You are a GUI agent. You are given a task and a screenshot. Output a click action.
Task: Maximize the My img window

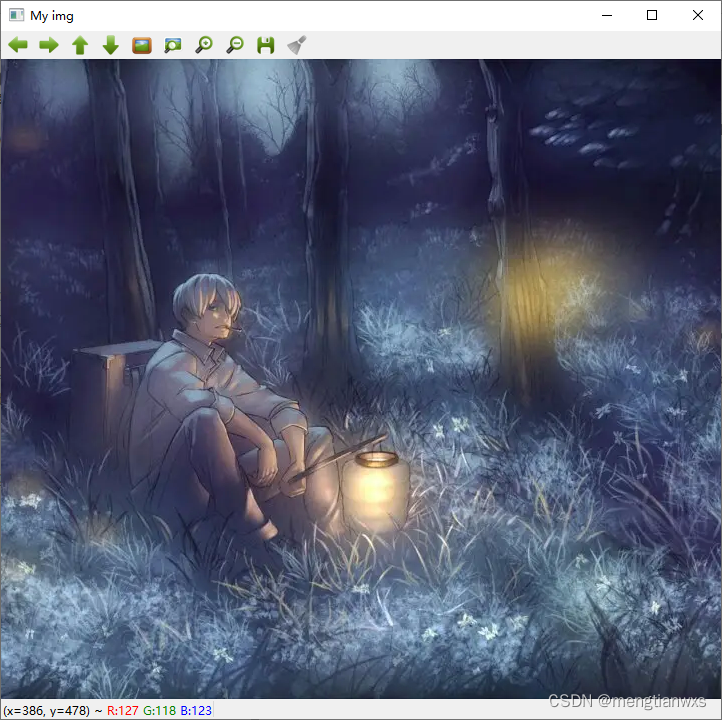[x=652, y=15]
